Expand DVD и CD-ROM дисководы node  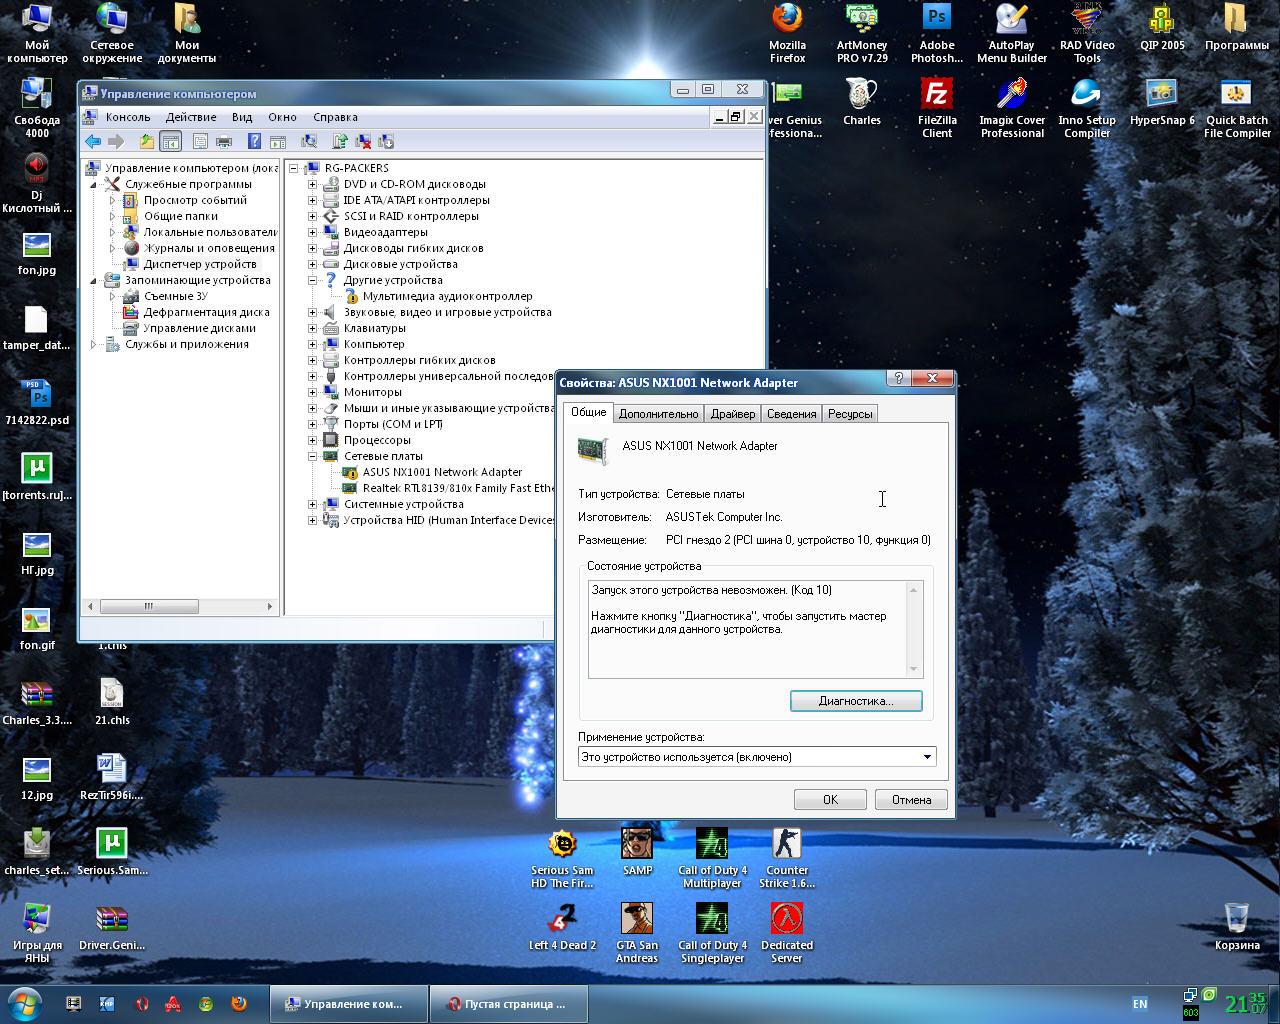312,184
